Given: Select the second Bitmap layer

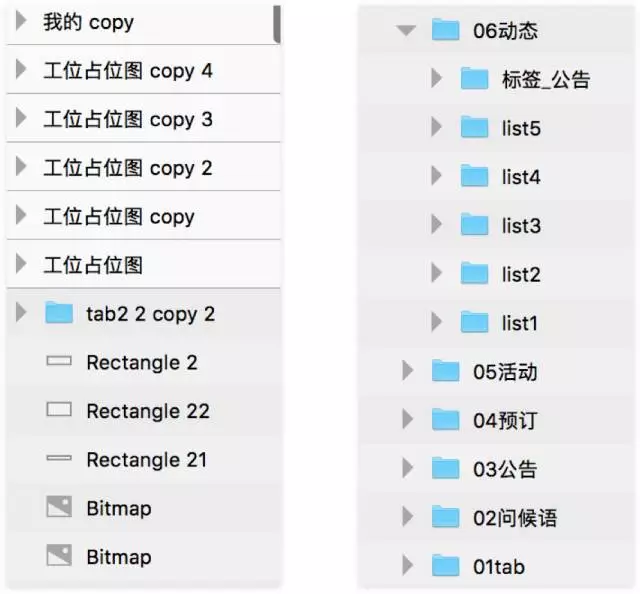Looking at the screenshot, I should click(x=118, y=556).
